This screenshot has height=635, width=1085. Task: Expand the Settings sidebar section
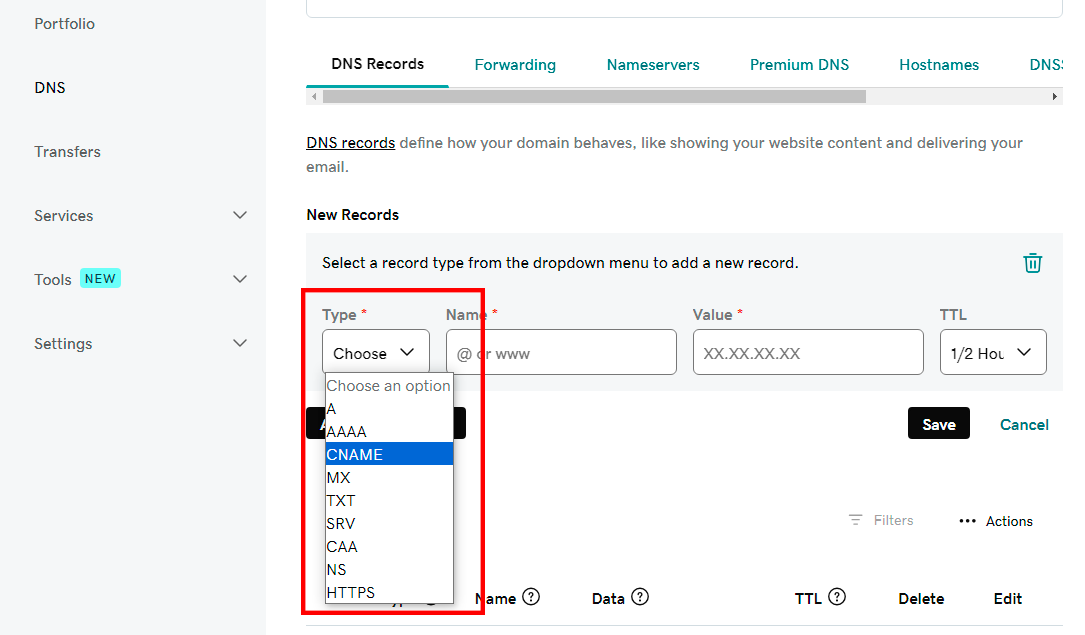240,343
